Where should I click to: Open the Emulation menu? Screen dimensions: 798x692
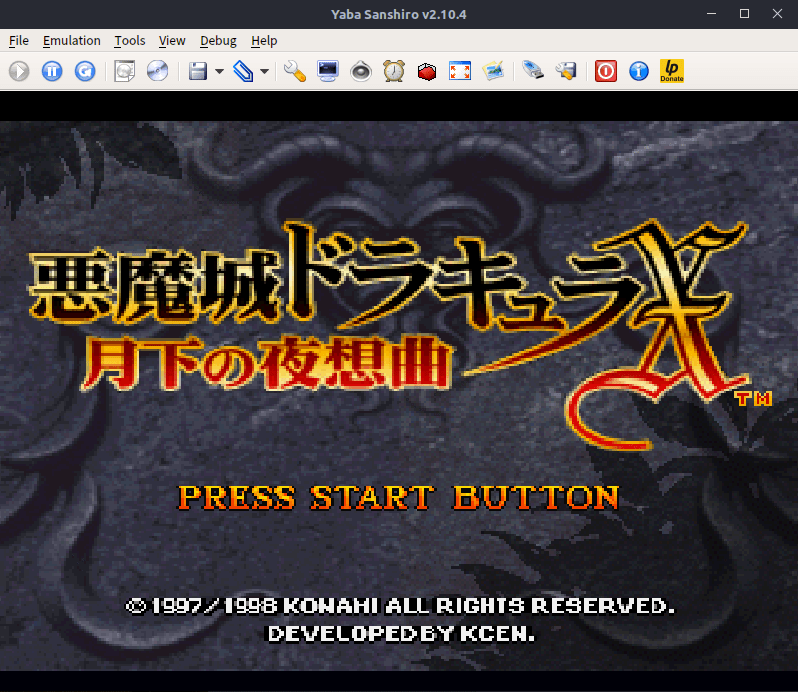pos(72,41)
